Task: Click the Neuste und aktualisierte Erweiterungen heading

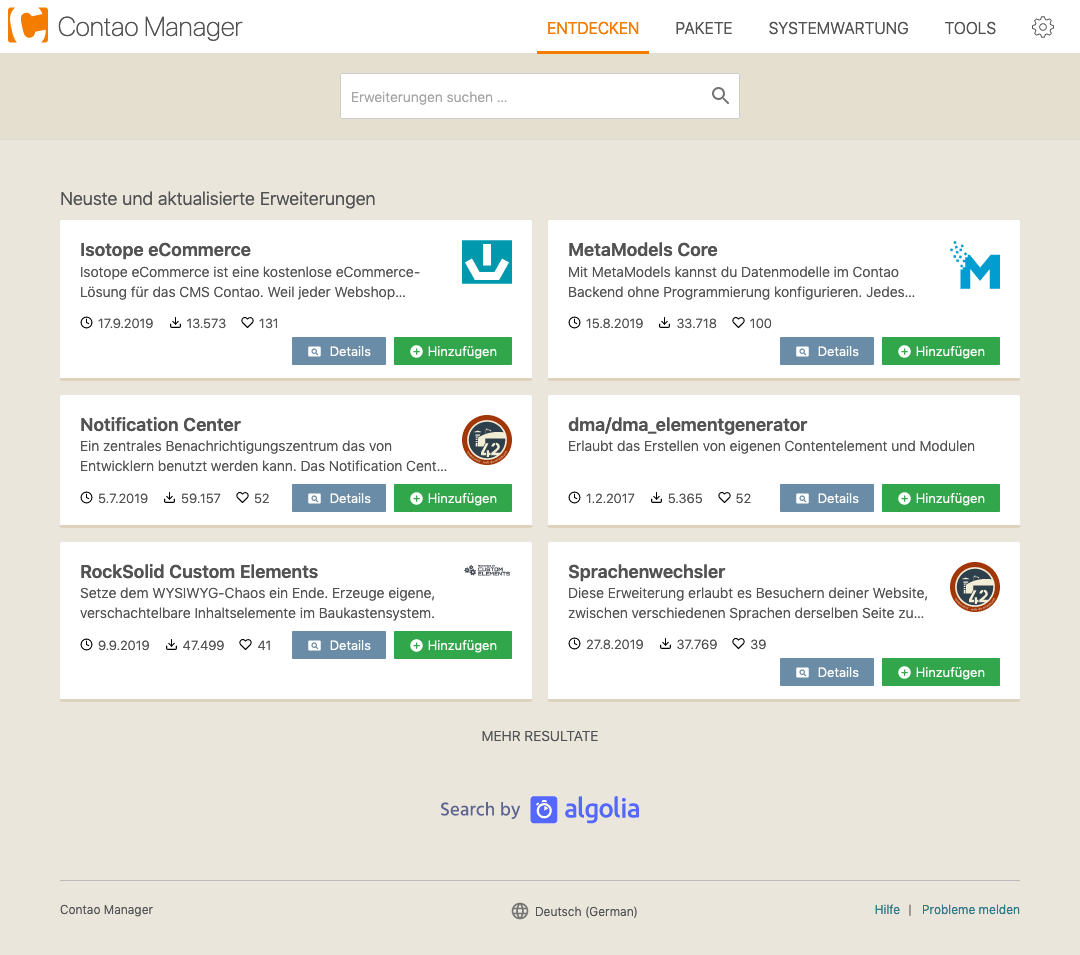Action: point(218,199)
